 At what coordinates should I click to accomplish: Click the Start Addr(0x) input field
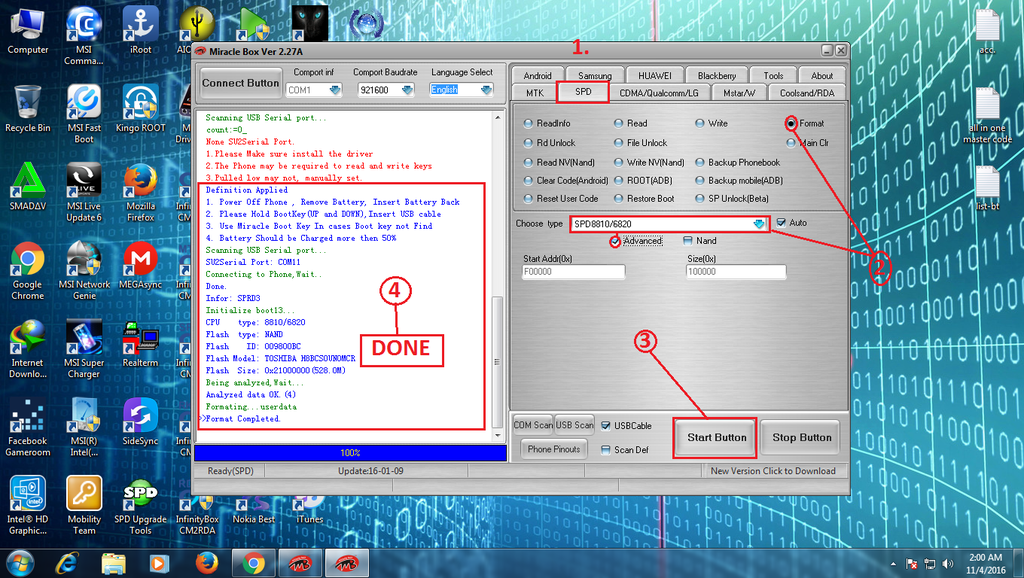(574, 272)
